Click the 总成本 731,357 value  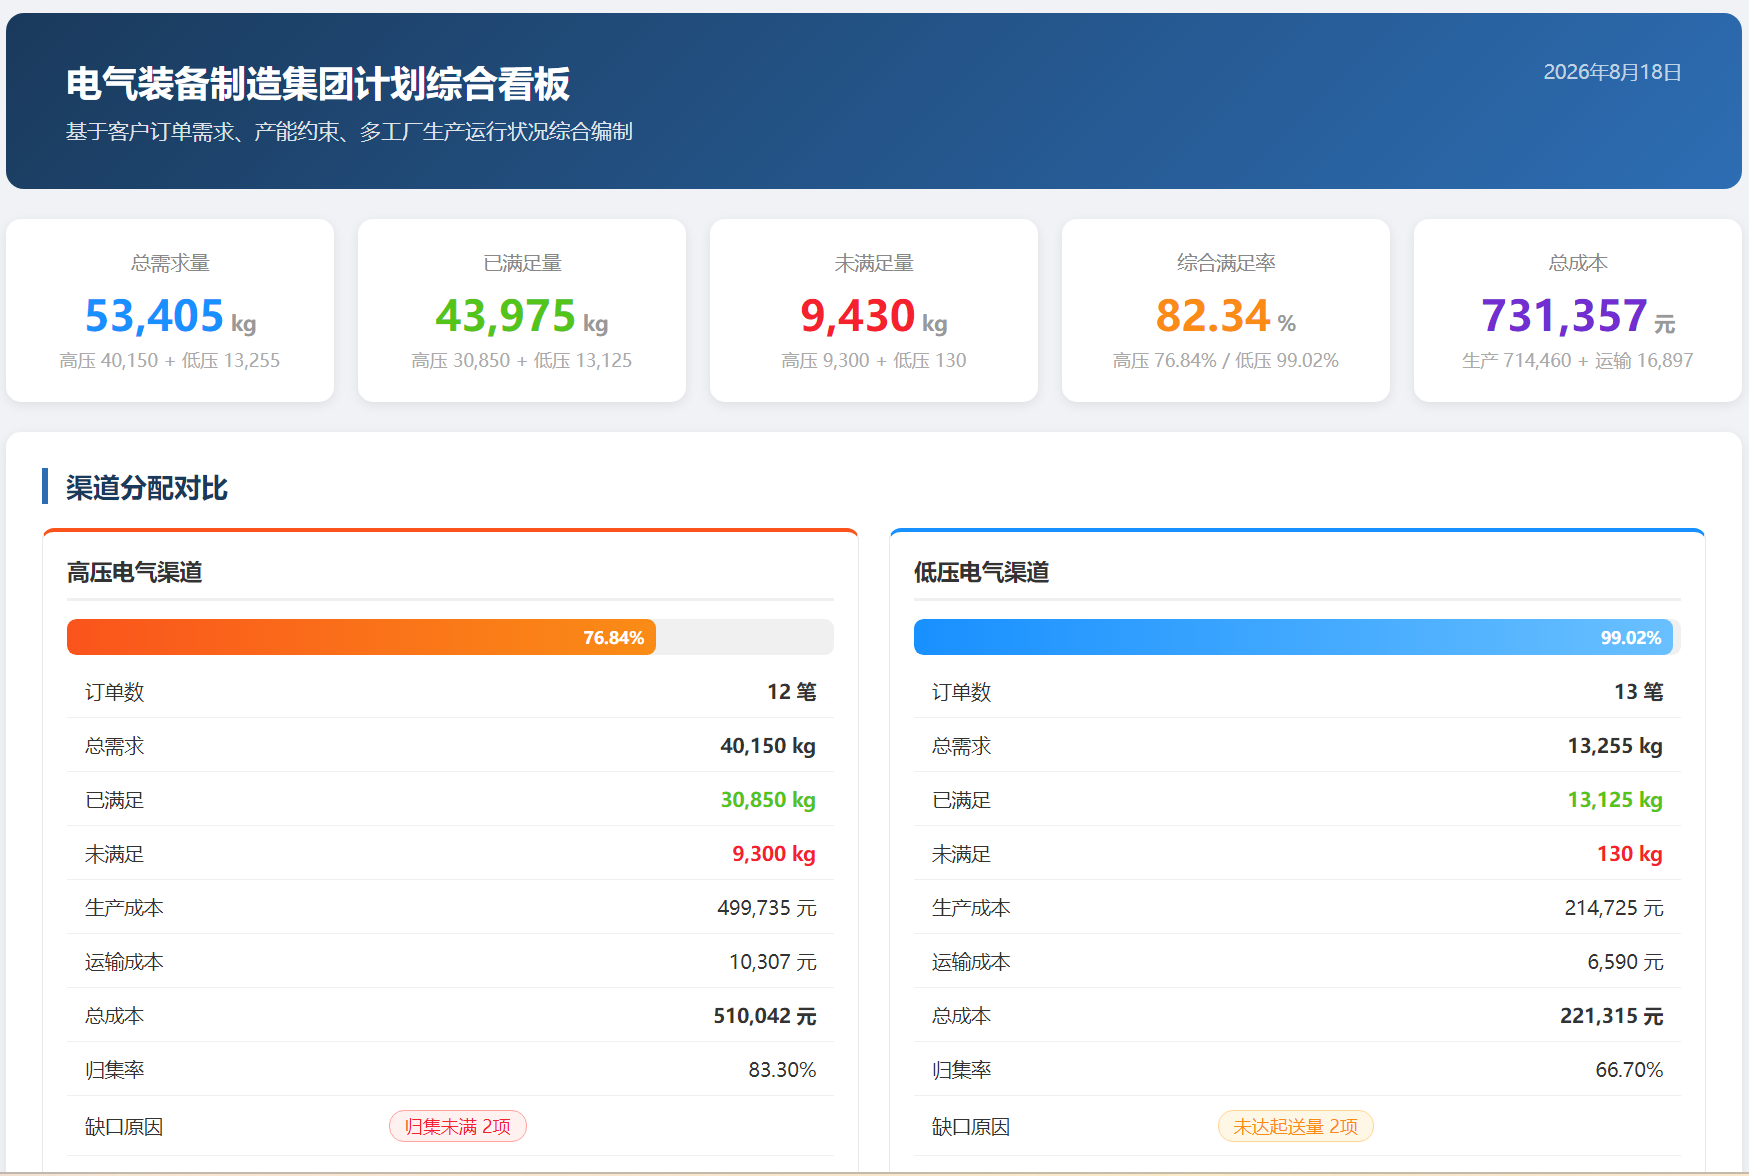click(x=1564, y=316)
